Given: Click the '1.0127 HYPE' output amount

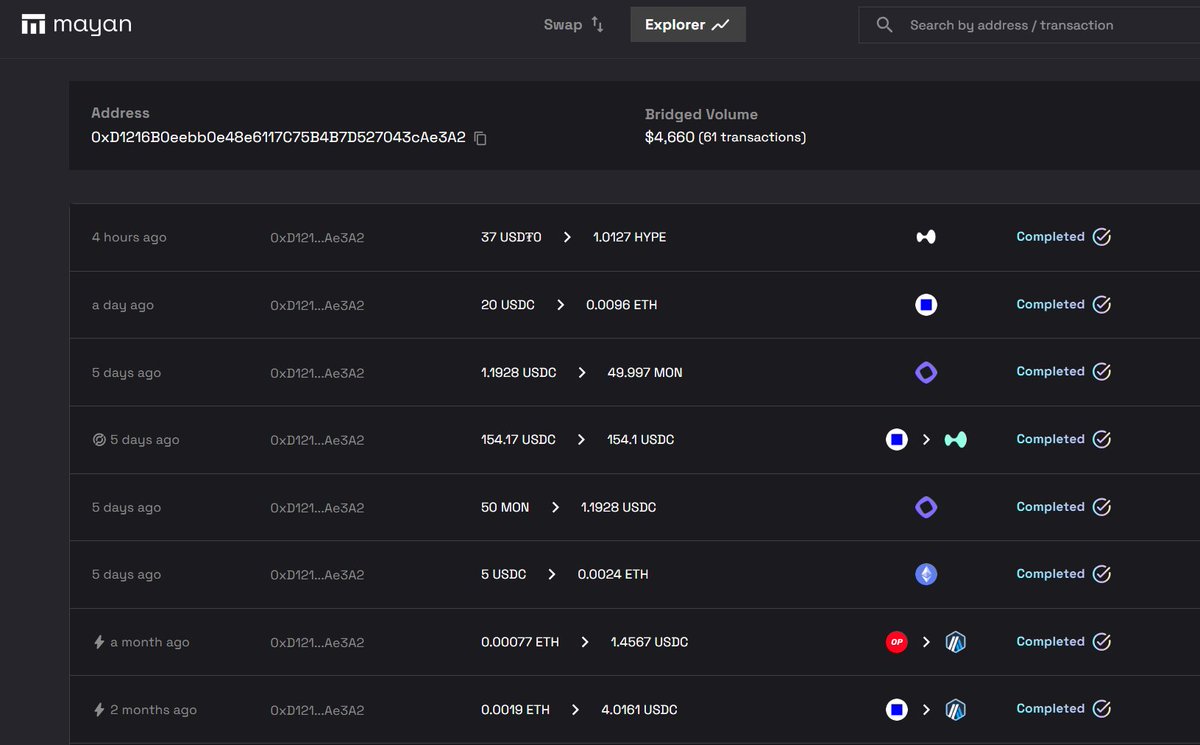Looking at the screenshot, I should pos(629,238).
